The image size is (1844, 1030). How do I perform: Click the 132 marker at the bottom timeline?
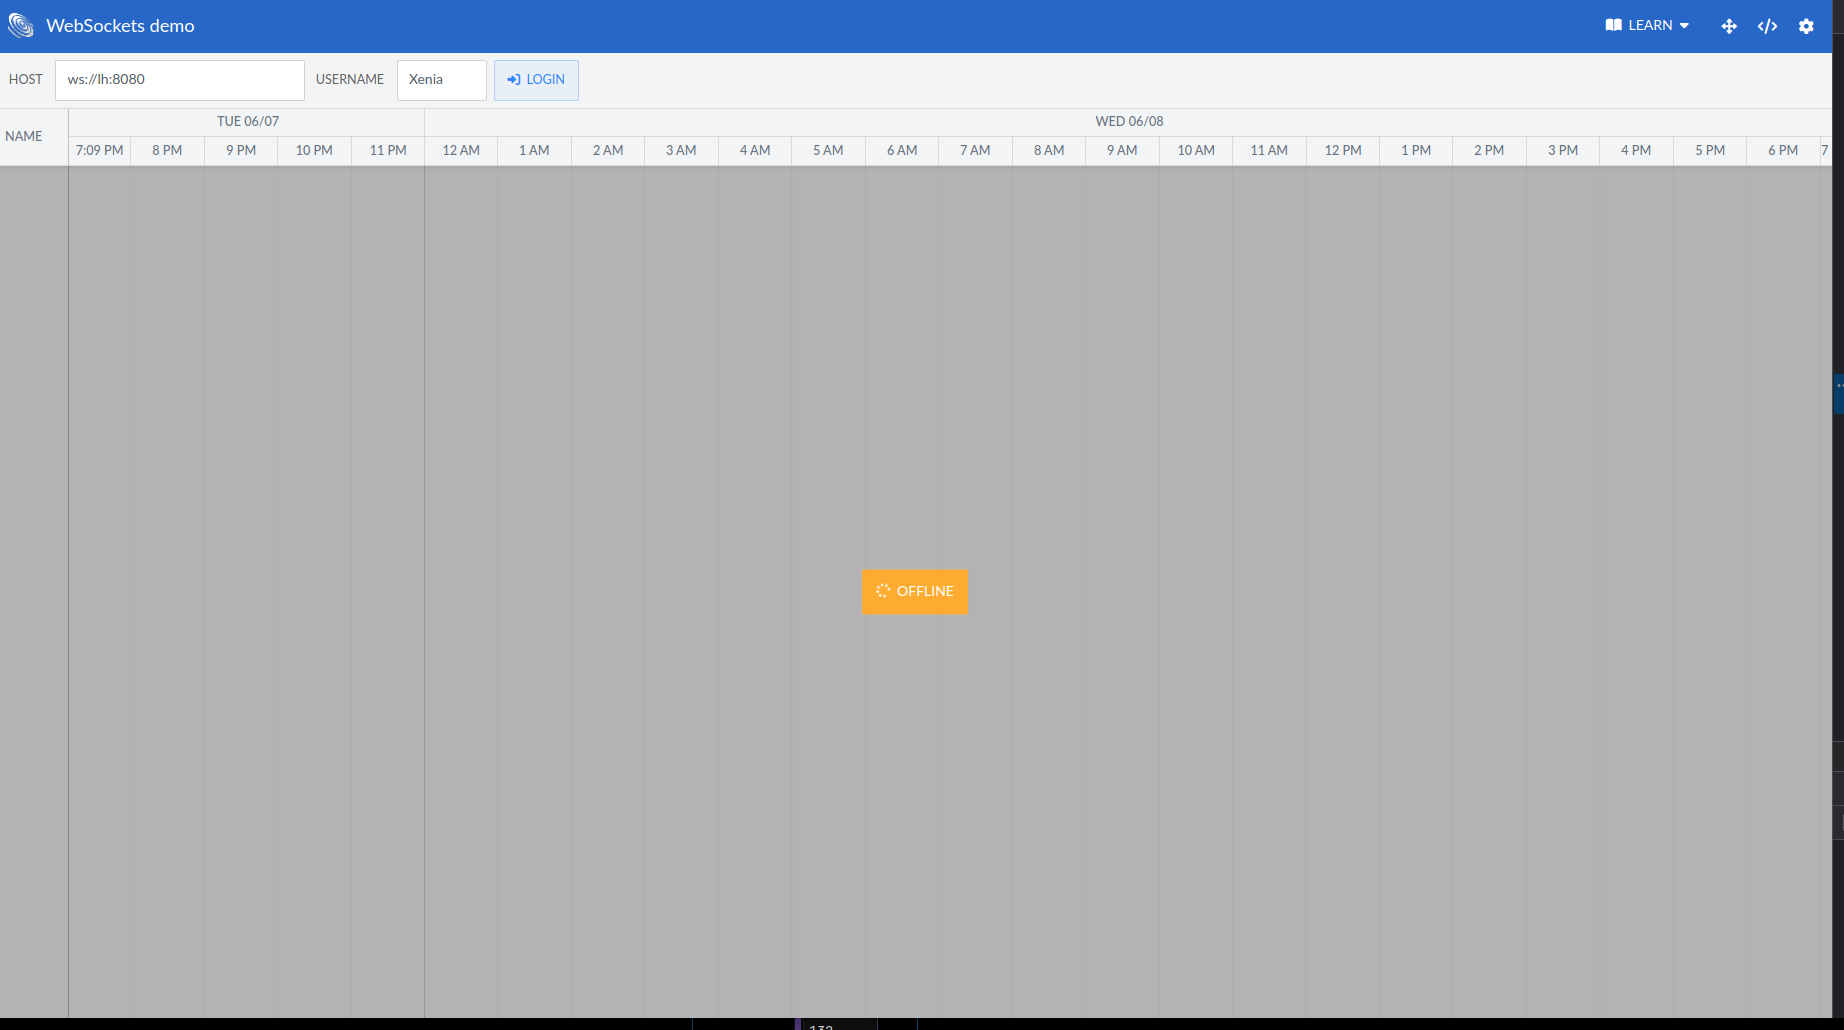pyautogui.click(x=822, y=1026)
